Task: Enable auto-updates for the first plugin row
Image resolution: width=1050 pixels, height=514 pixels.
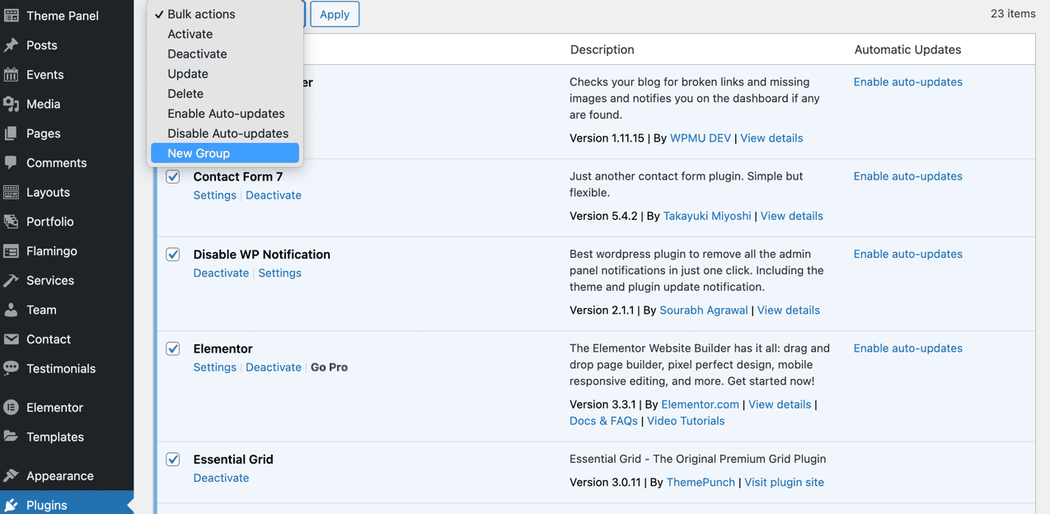Action: click(907, 82)
